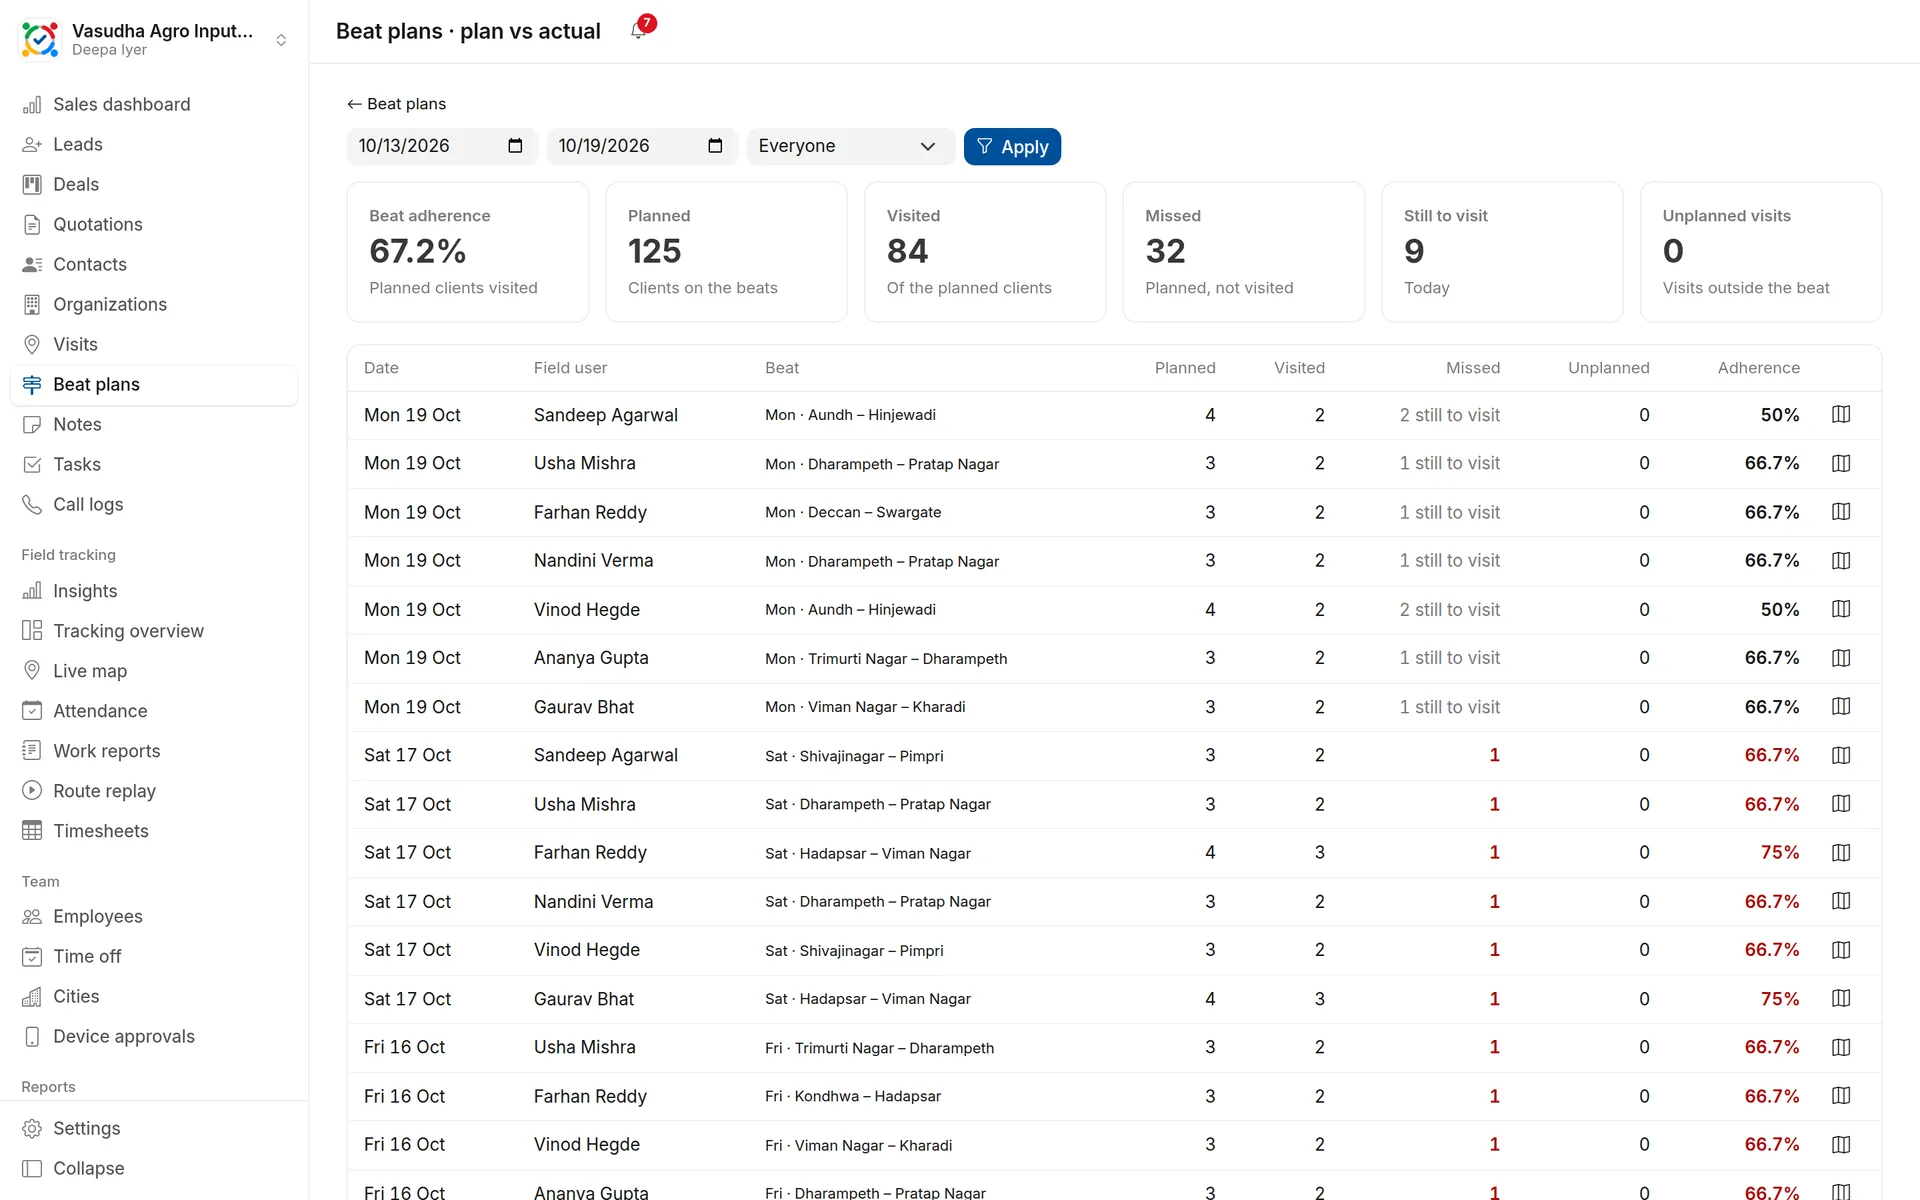This screenshot has height=1200, width=1920.
Task: Open Quotations in sidebar
Action: tap(154, 224)
